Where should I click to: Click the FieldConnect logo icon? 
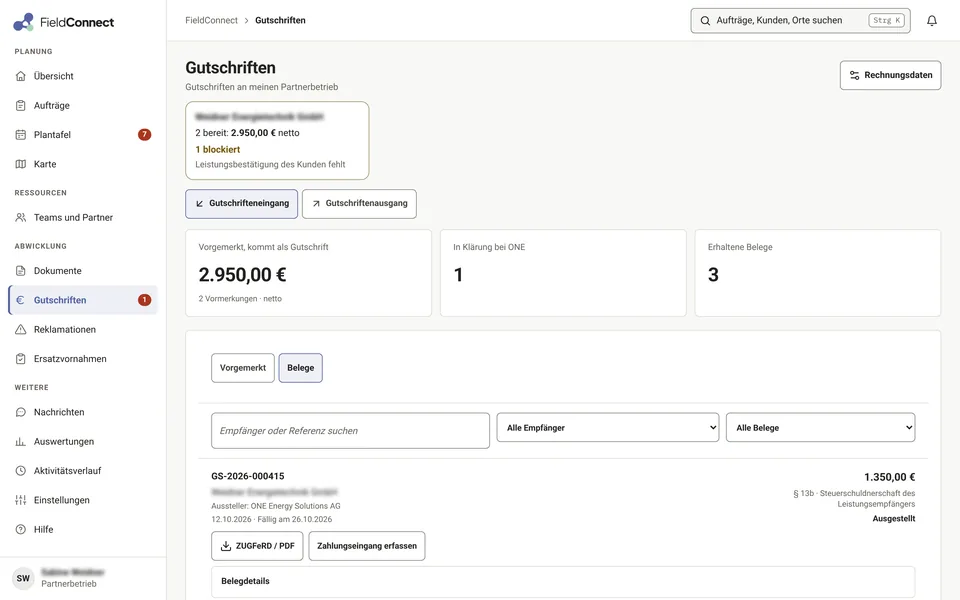(x=23, y=22)
